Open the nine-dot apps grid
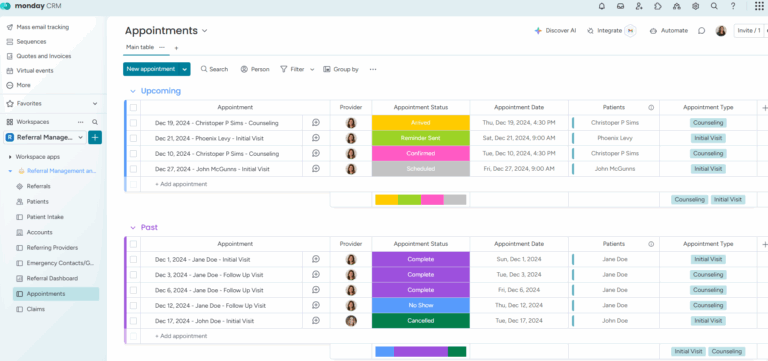 759,6
